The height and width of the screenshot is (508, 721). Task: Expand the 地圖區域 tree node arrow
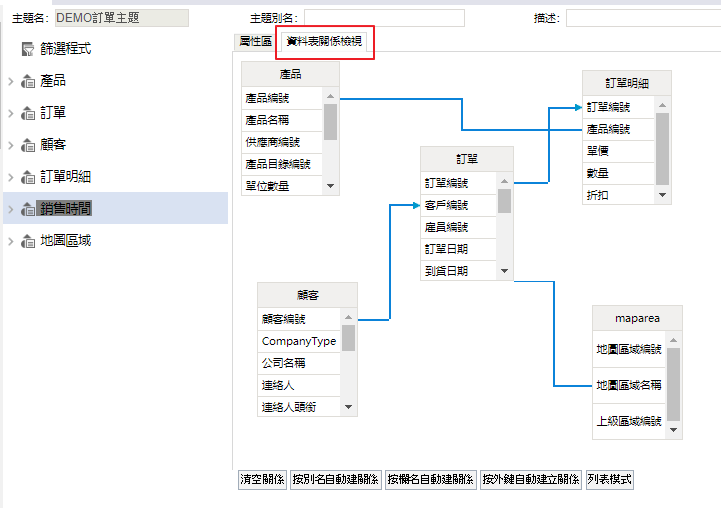(x=10, y=241)
